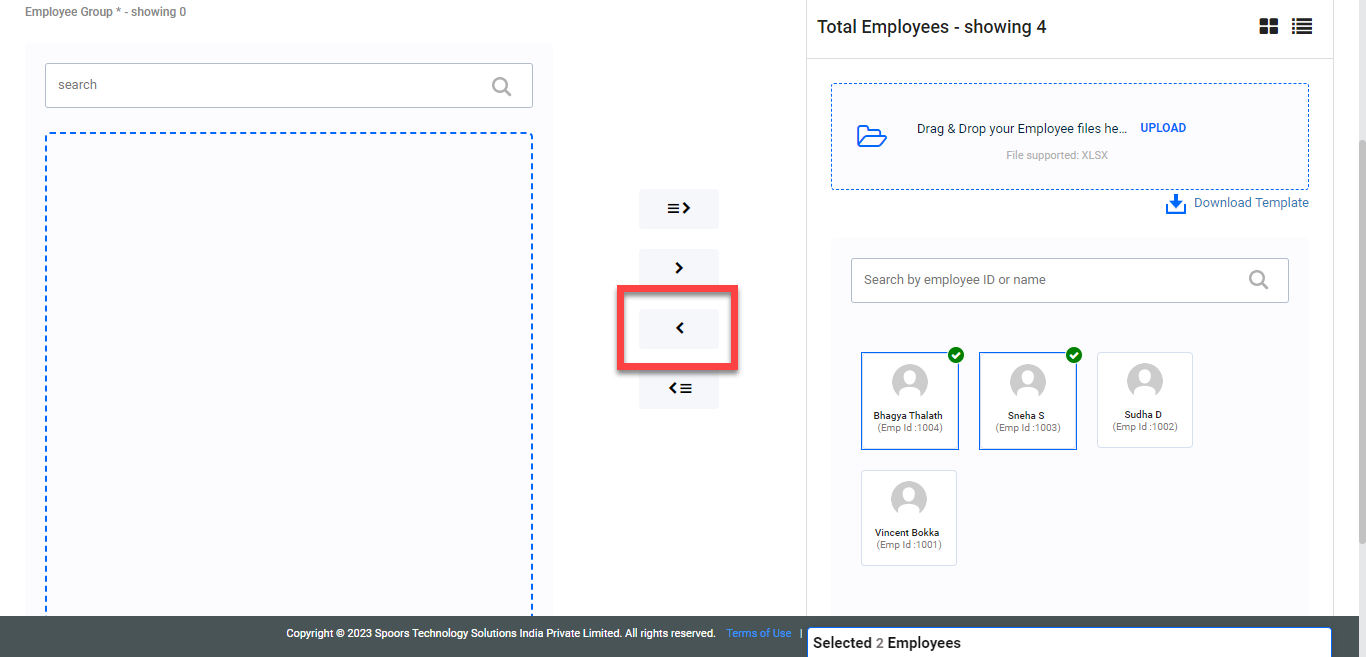This screenshot has width=1366, height=657.
Task: Focus the employee group search field
Action: point(270,86)
